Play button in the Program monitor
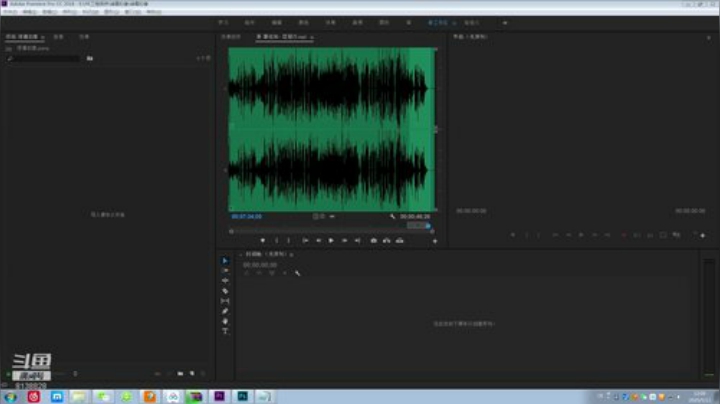 coord(581,235)
